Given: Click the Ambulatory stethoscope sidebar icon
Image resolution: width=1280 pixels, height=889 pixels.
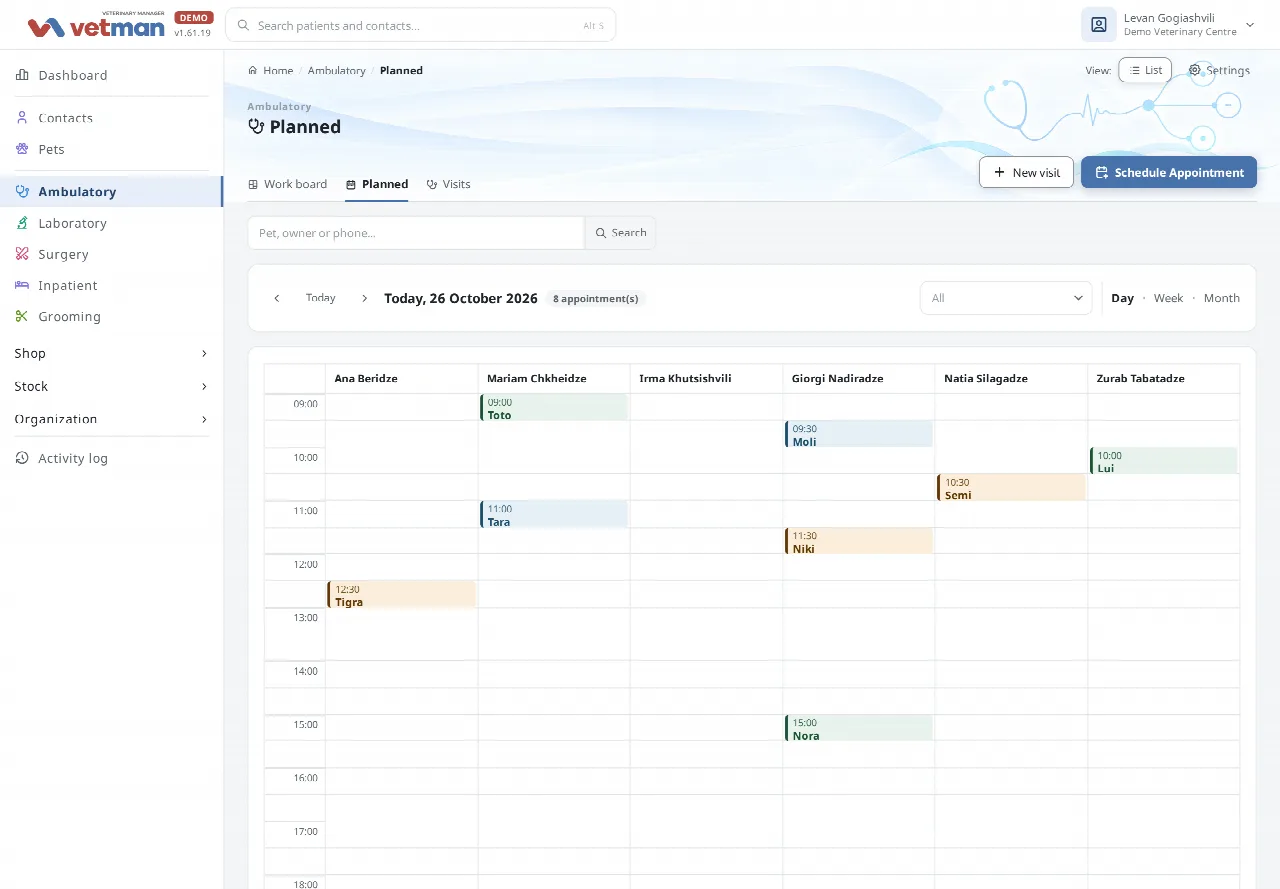Looking at the screenshot, I should tap(22, 192).
